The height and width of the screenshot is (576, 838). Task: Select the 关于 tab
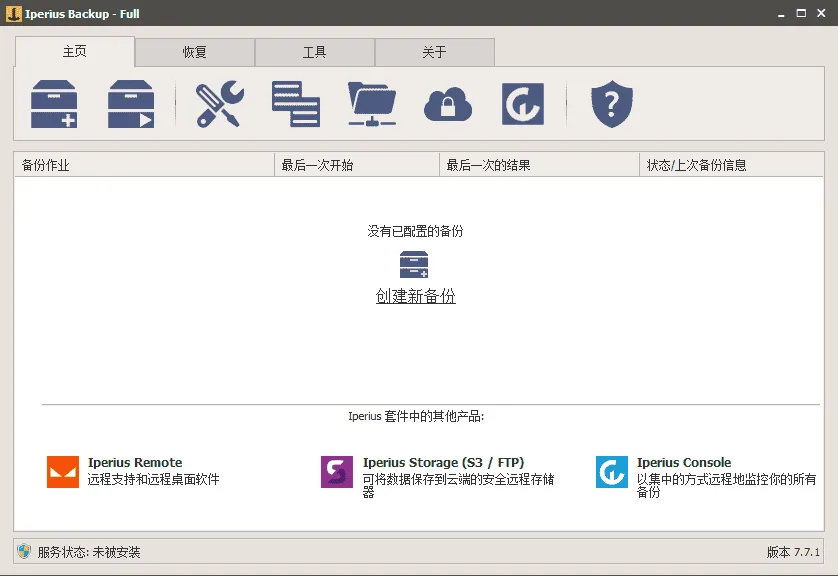(x=435, y=51)
